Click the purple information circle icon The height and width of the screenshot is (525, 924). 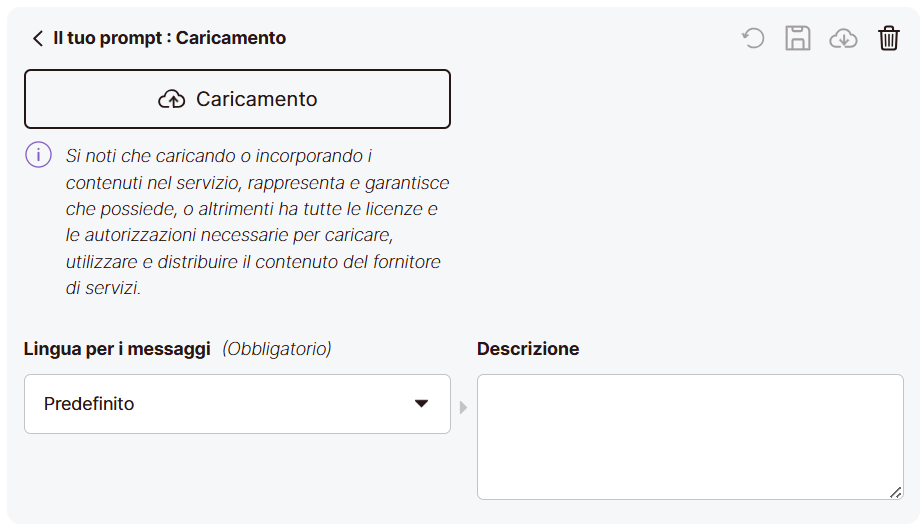pos(38,155)
